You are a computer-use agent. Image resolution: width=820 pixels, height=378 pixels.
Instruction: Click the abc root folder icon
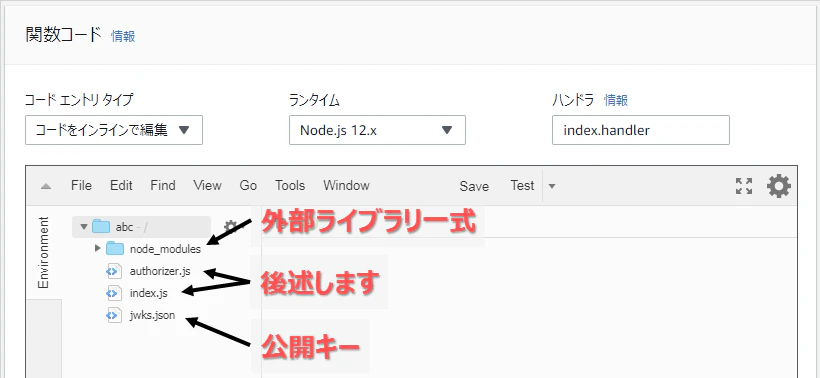(101, 227)
